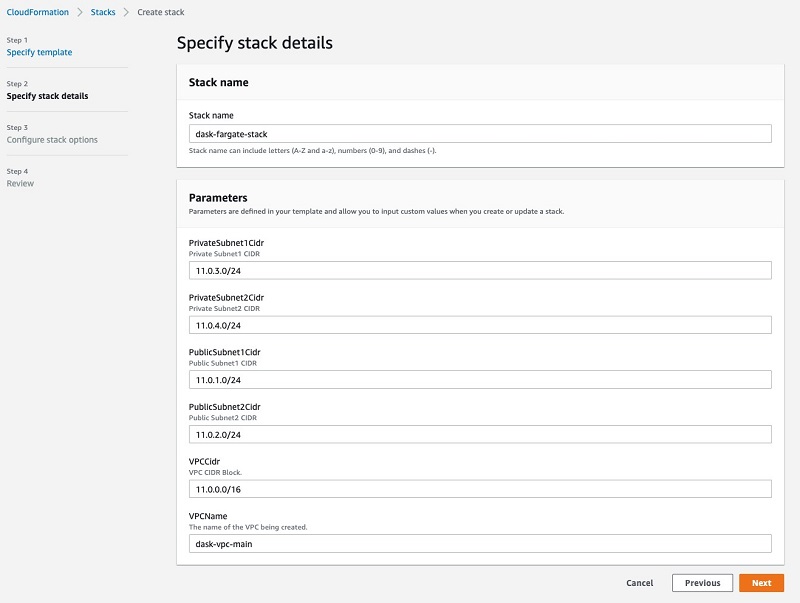
Task: Select the Specify stack details step
Action: [47, 96]
